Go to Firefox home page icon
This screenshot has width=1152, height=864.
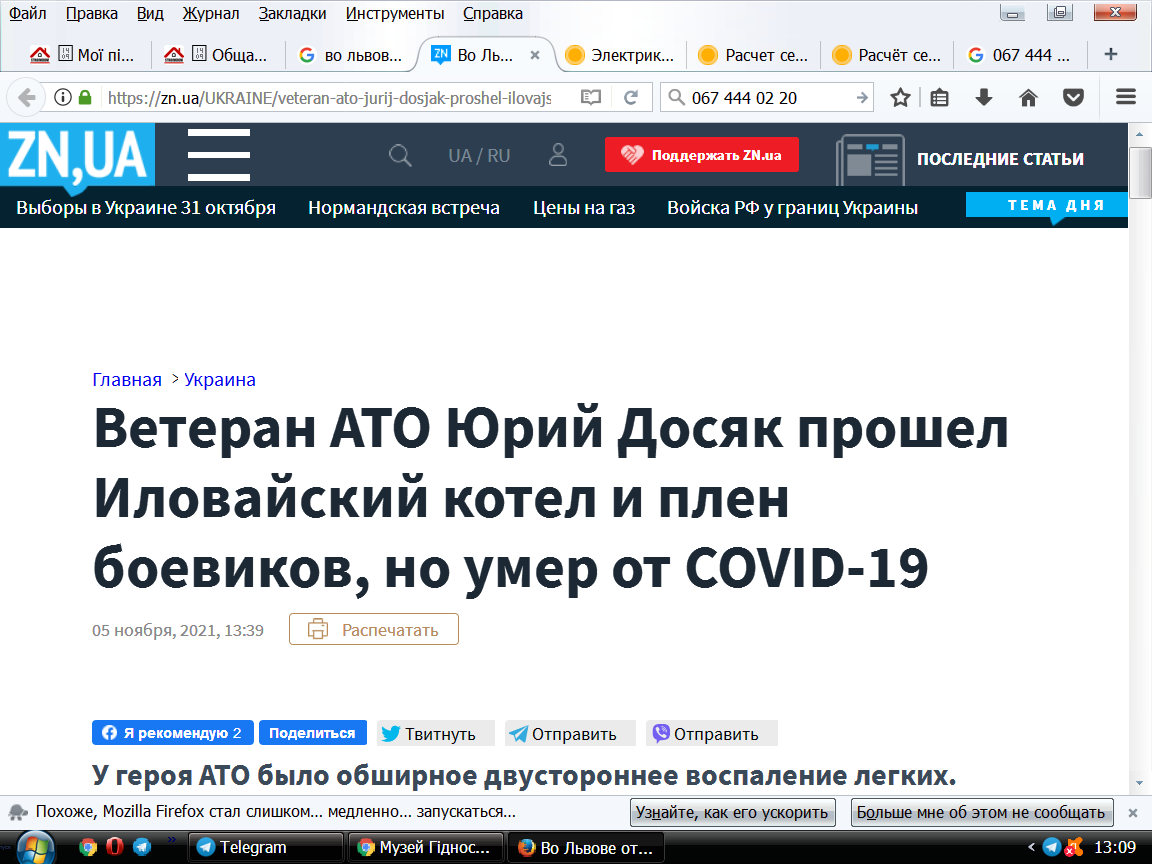pyautogui.click(x=1028, y=98)
